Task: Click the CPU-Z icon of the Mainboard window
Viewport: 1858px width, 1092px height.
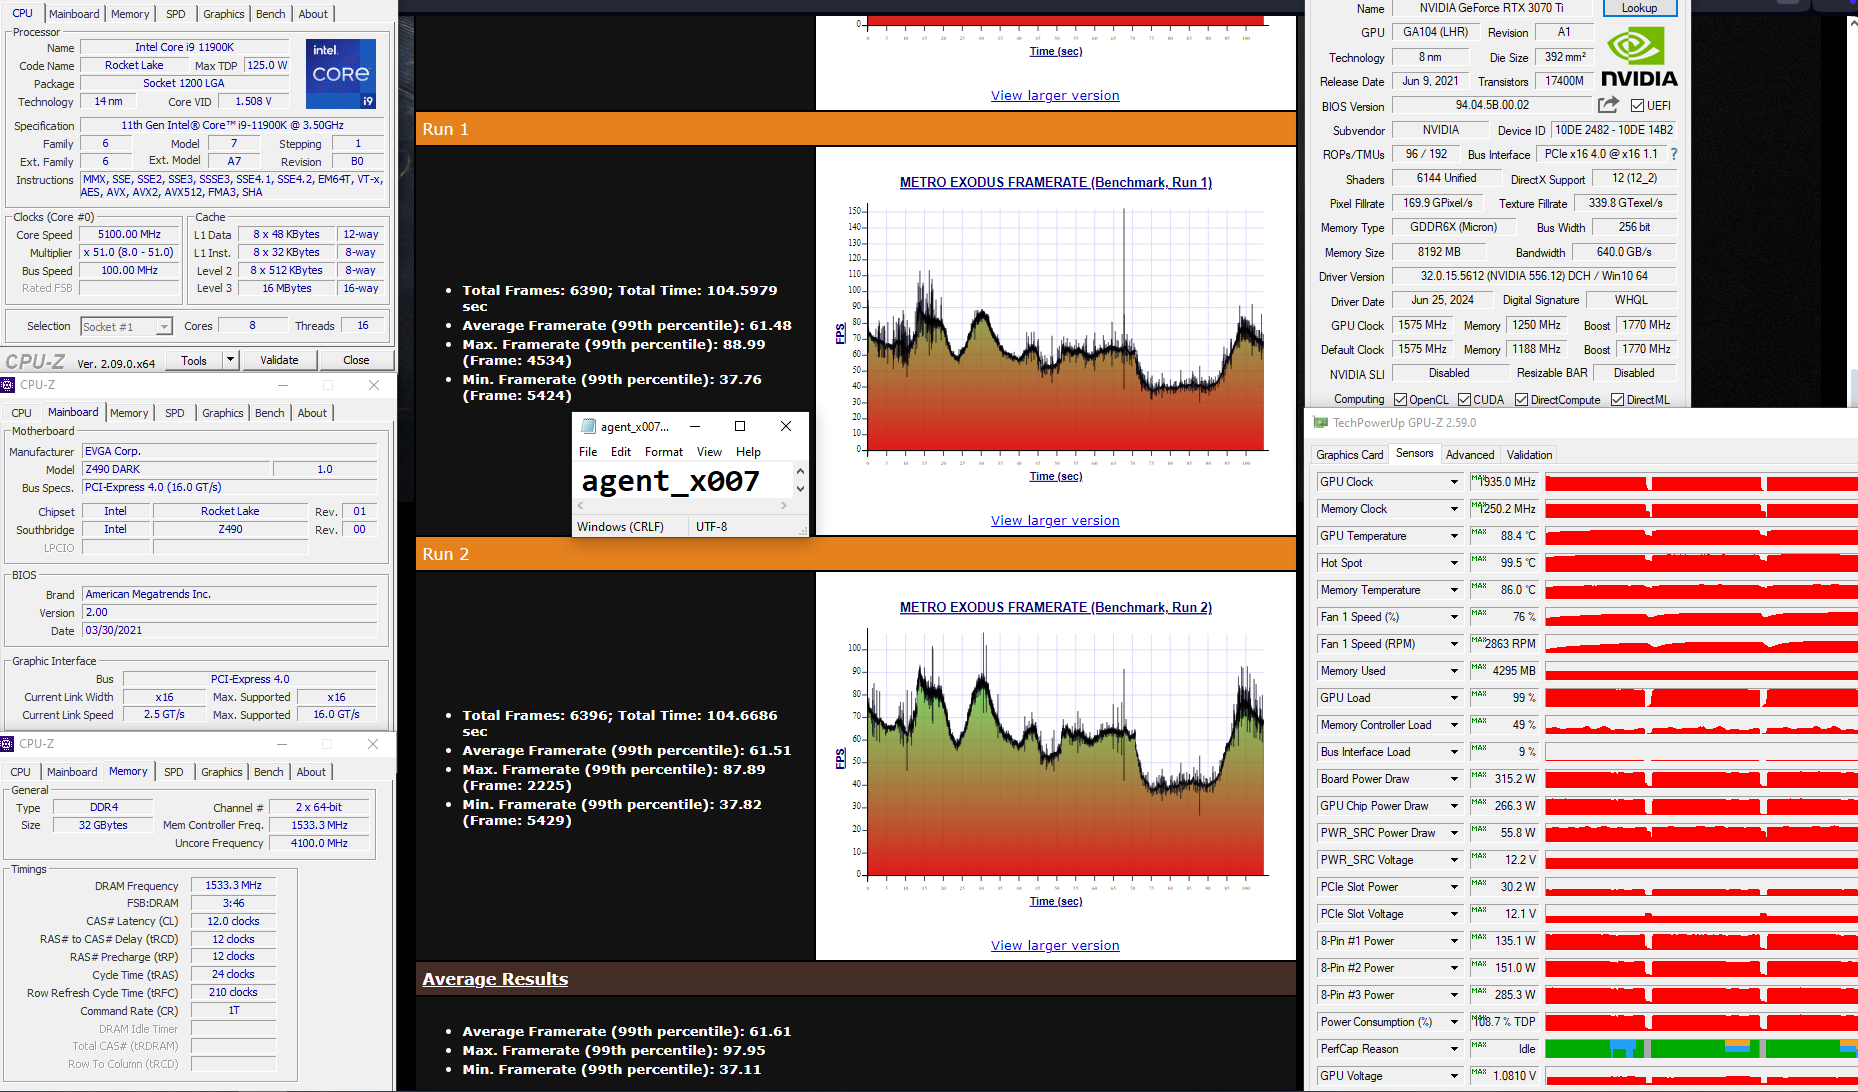Action: 8,385
